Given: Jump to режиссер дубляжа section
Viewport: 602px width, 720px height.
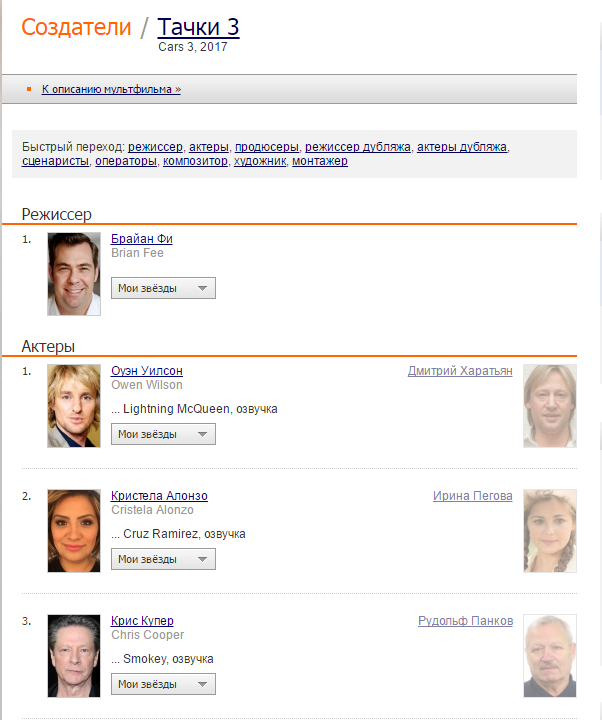Looking at the screenshot, I should (358, 147).
